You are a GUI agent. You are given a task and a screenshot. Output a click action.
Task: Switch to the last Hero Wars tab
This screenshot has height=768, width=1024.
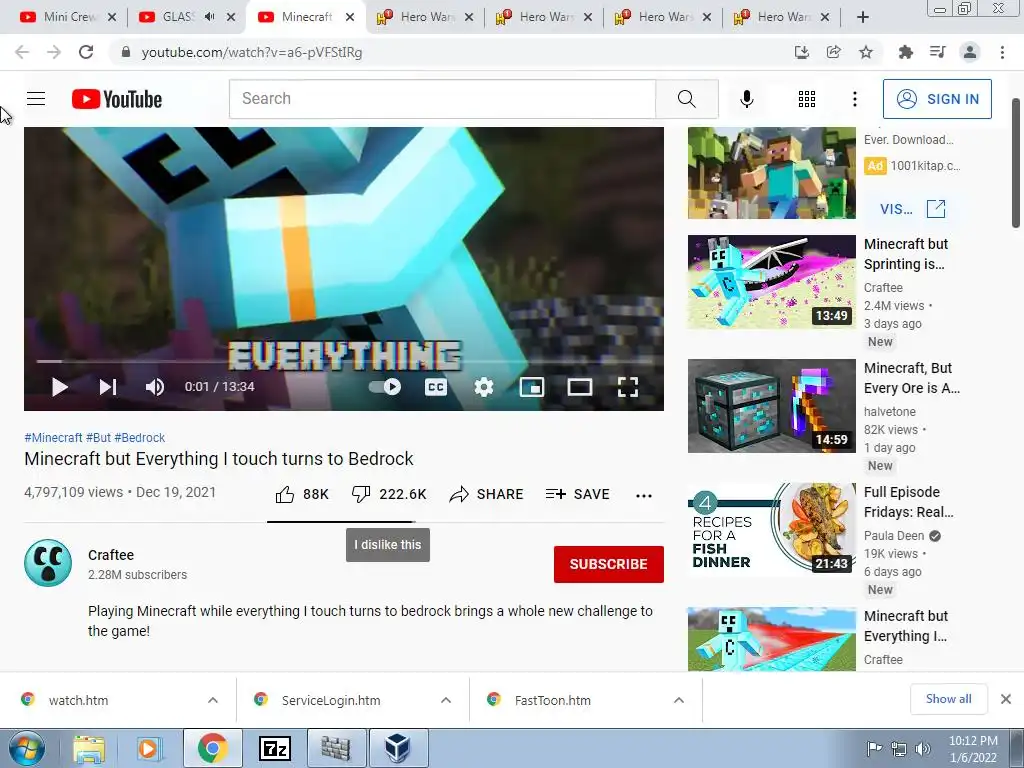[782, 17]
